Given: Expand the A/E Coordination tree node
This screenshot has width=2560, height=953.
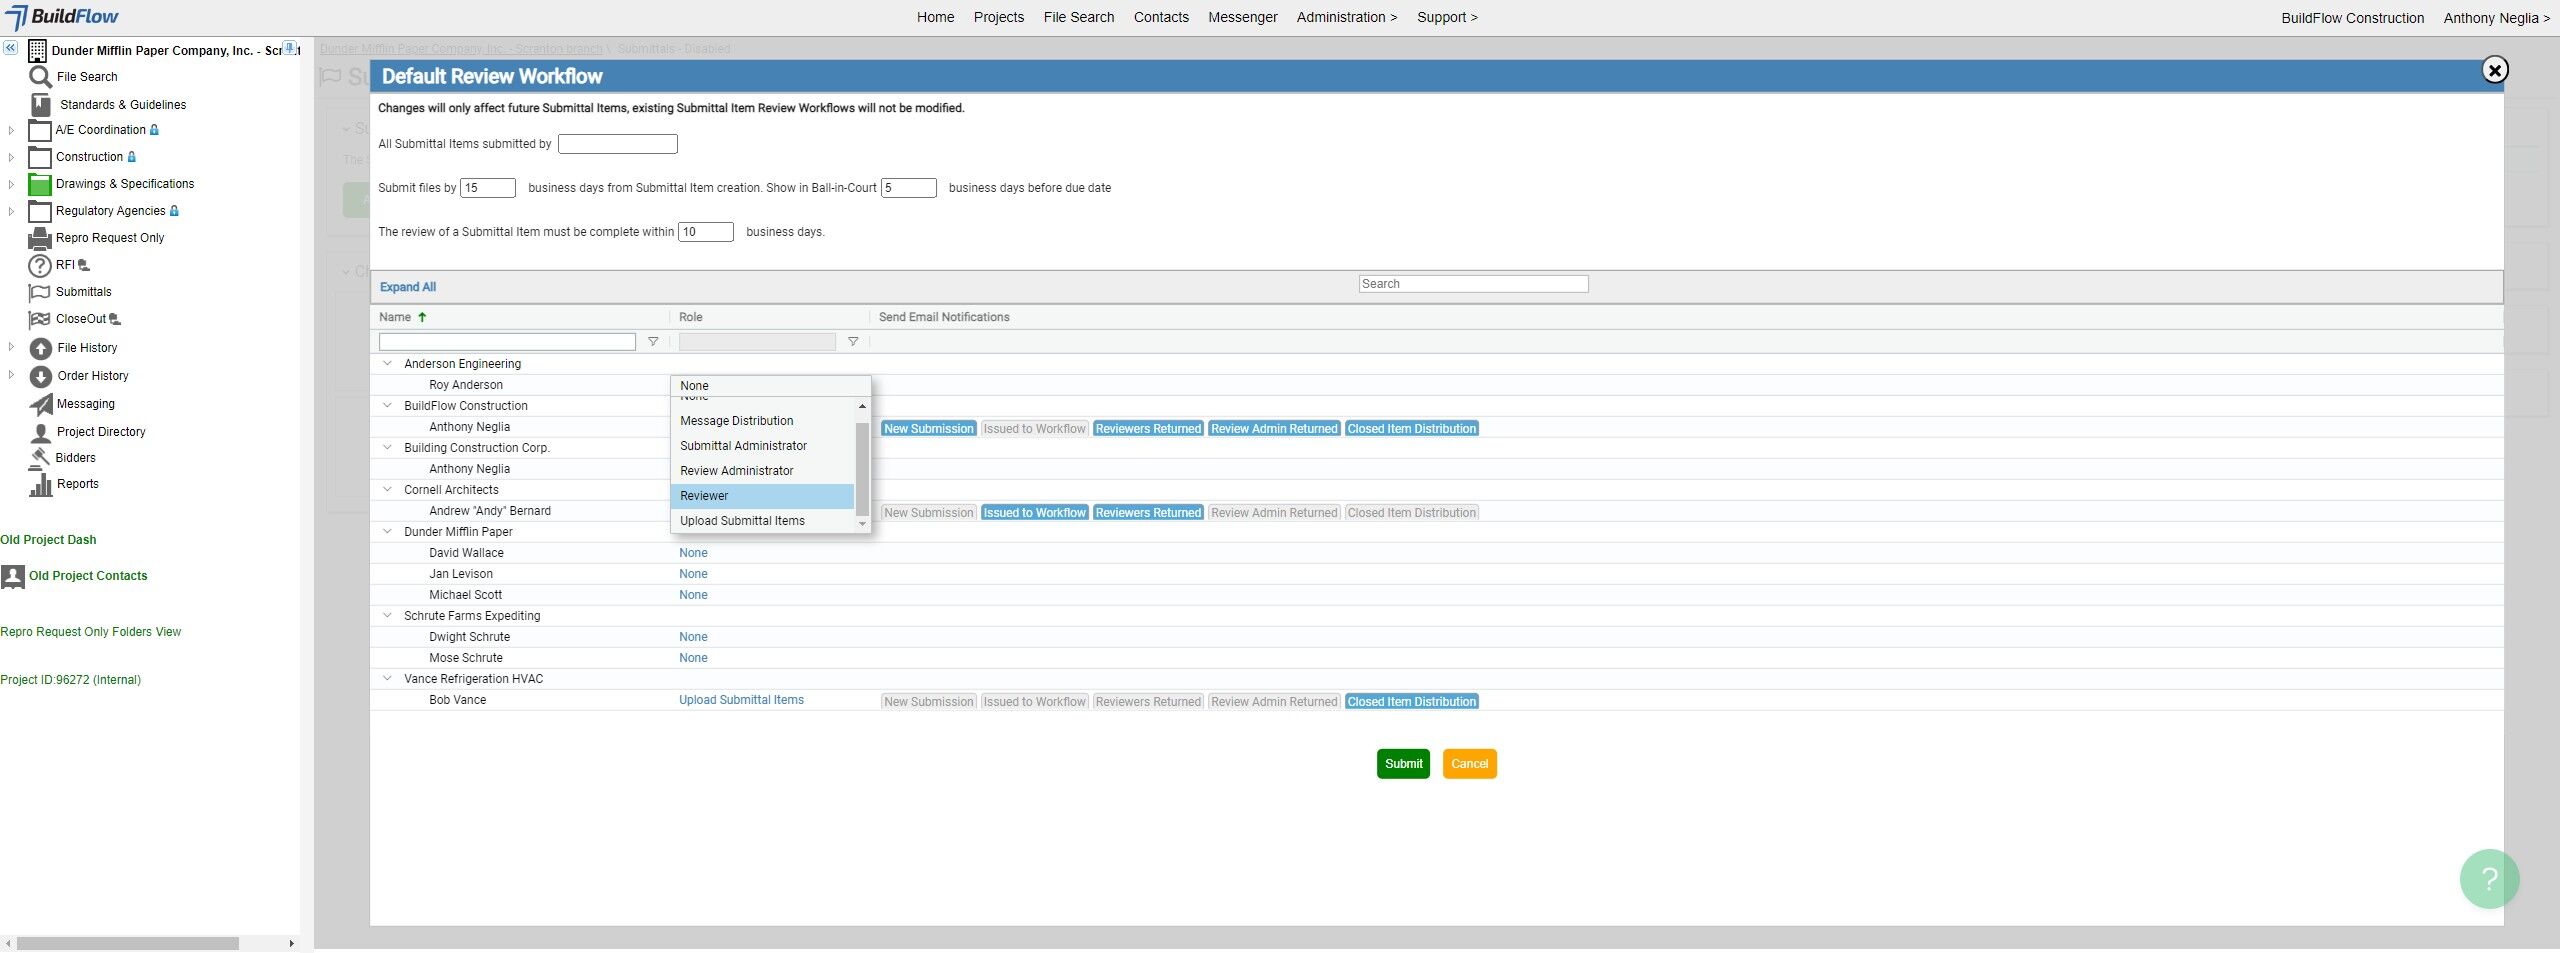Looking at the screenshot, I should click(x=11, y=130).
